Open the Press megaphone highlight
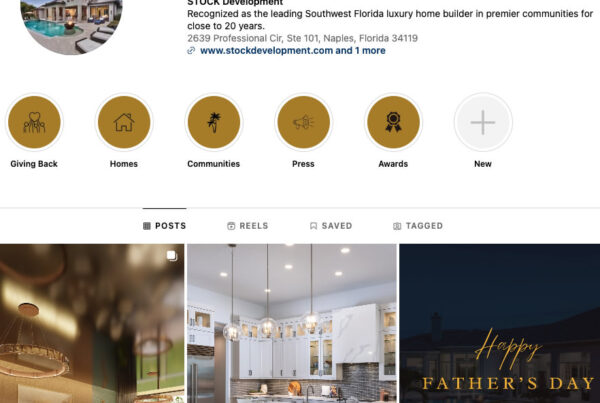This screenshot has height=403, width=600. click(x=303, y=122)
